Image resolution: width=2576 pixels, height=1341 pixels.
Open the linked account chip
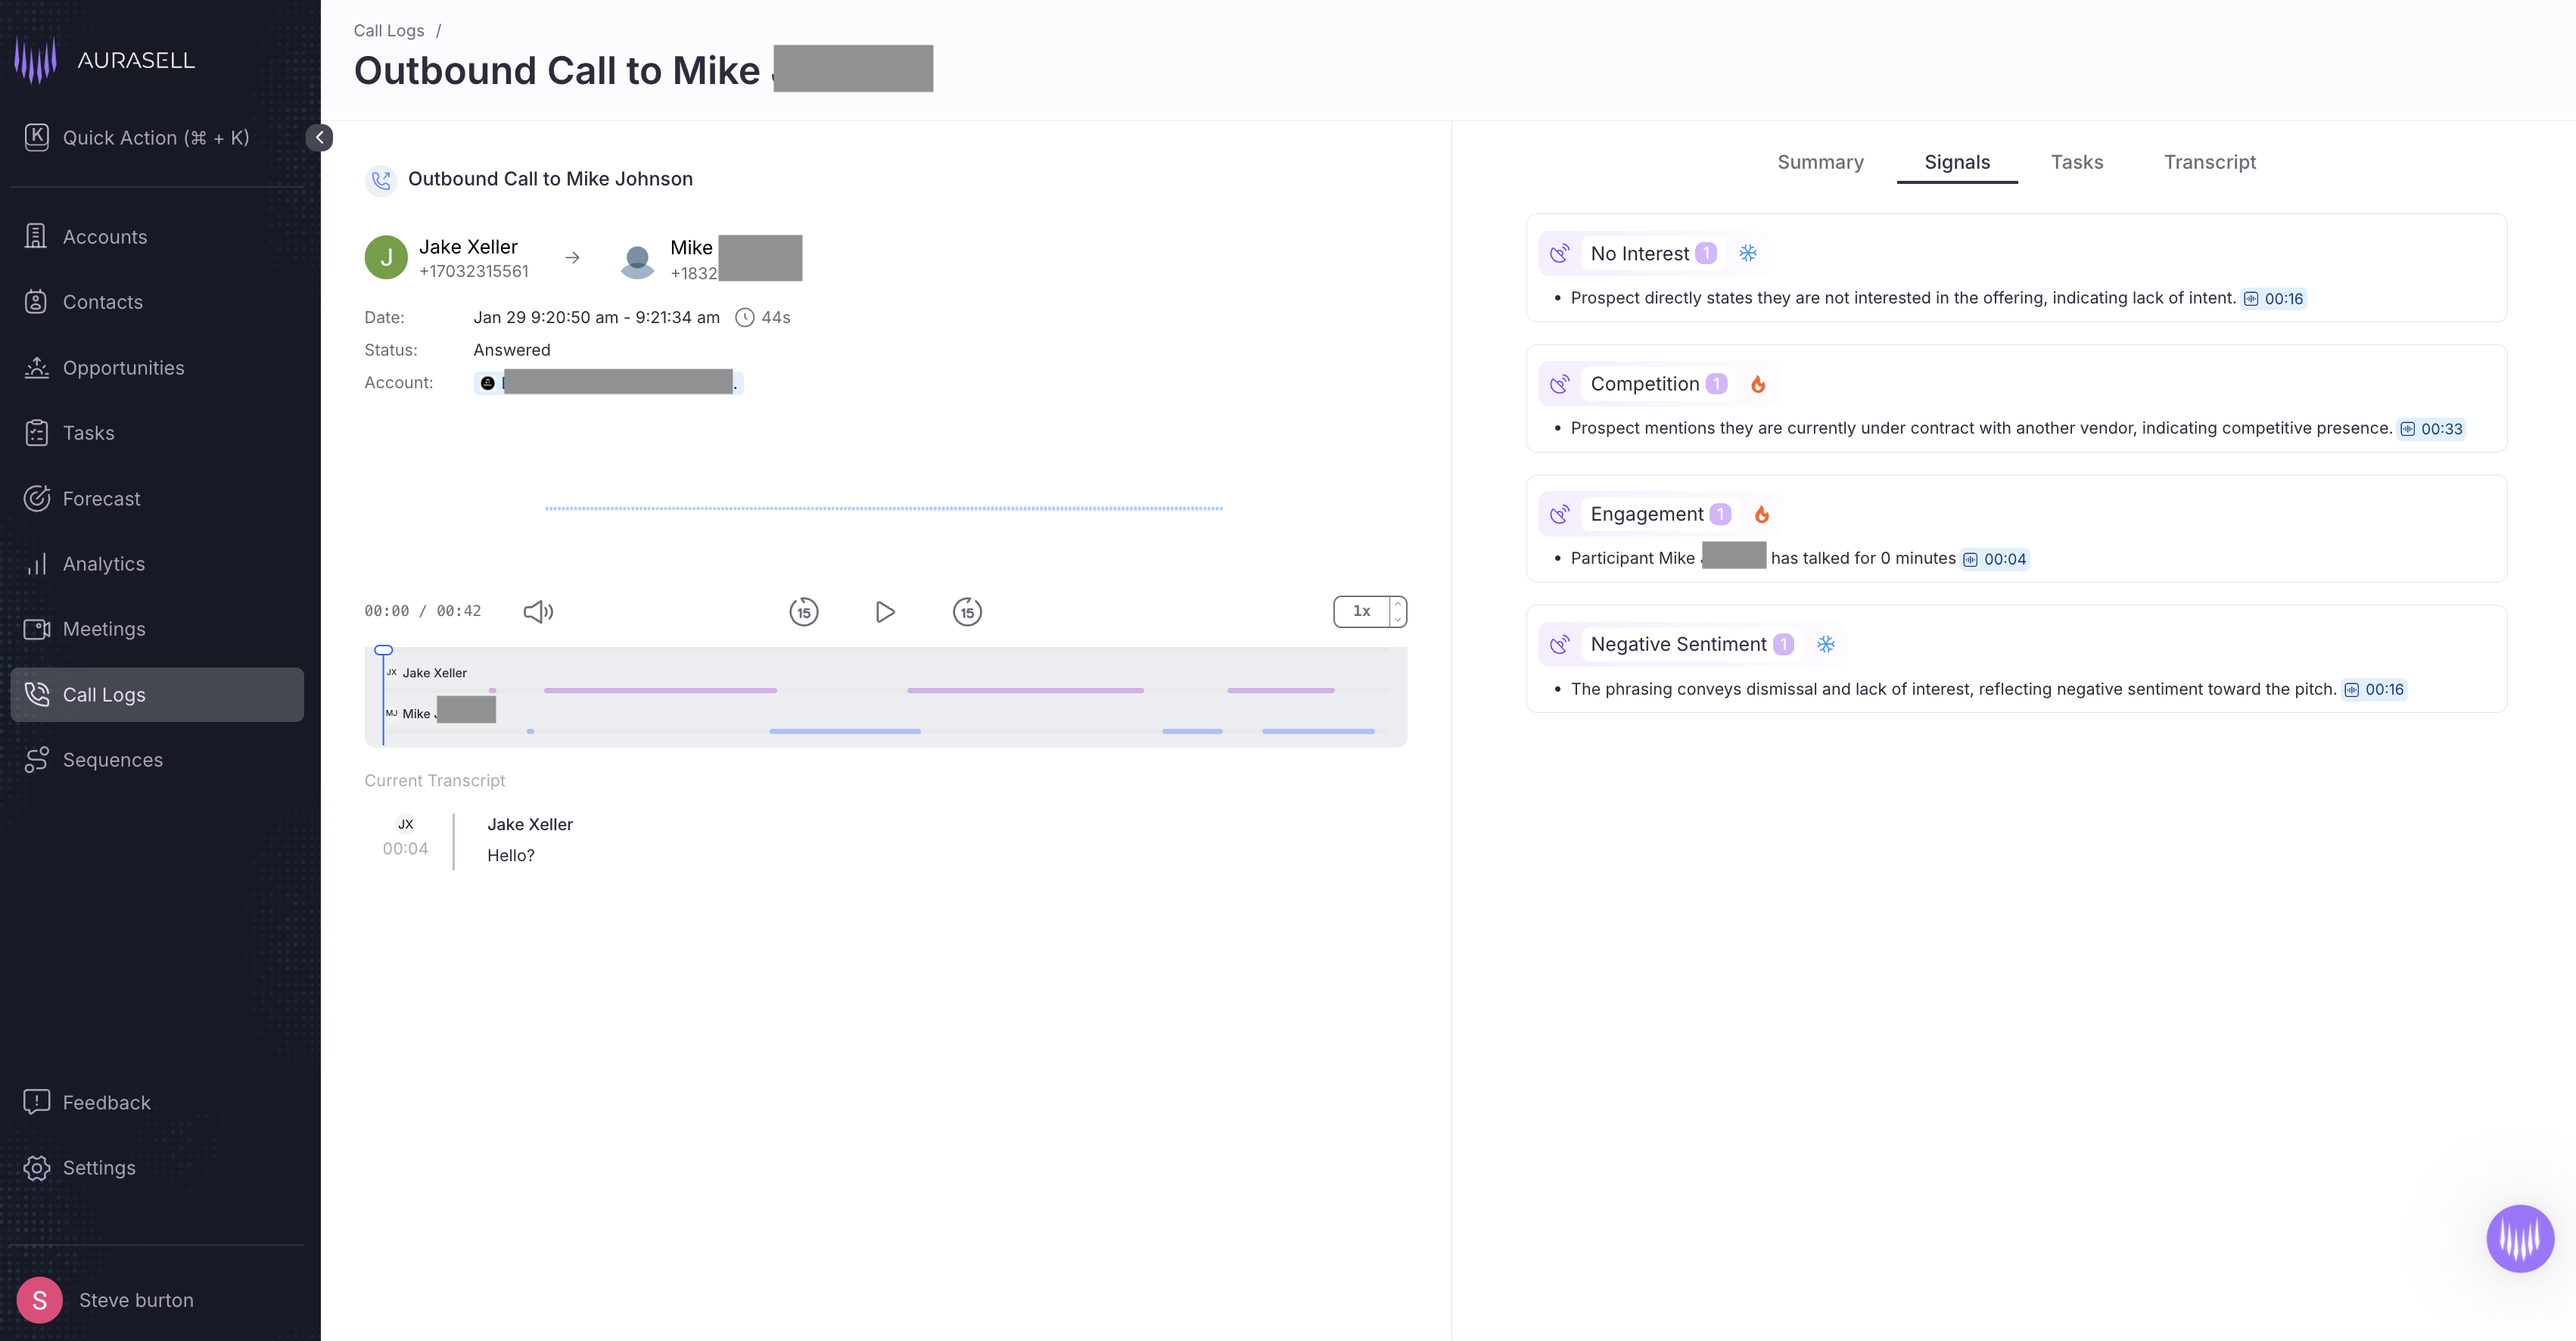[608, 383]
